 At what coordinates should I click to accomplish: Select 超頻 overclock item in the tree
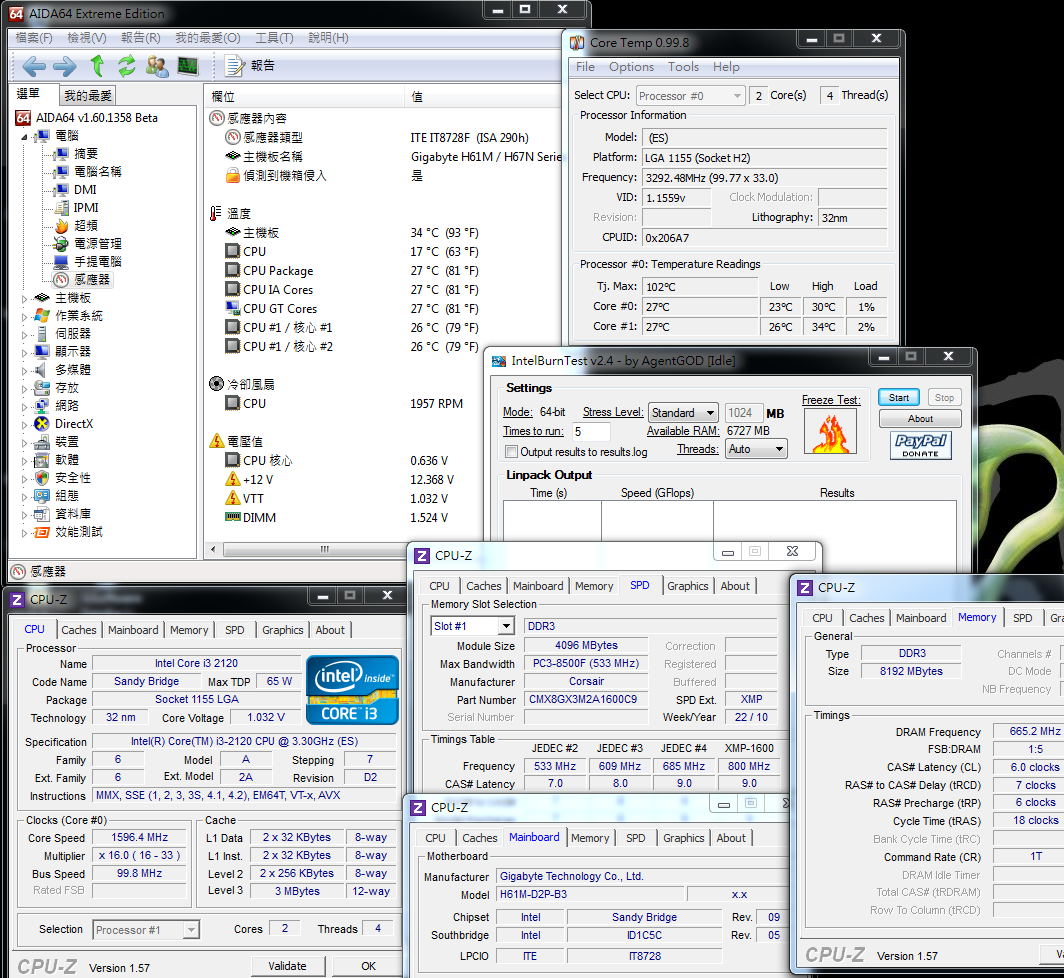tap(86, 226)
